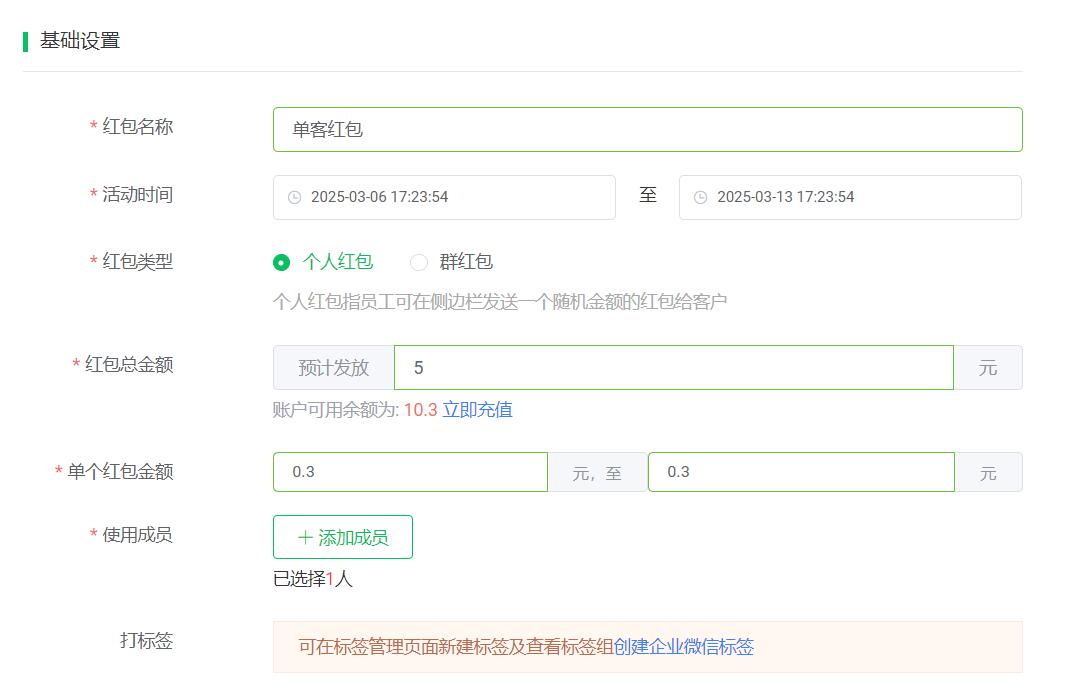Click the 添加成员 button
This screenshot has height=683, width=1083.
pos(343,537)
